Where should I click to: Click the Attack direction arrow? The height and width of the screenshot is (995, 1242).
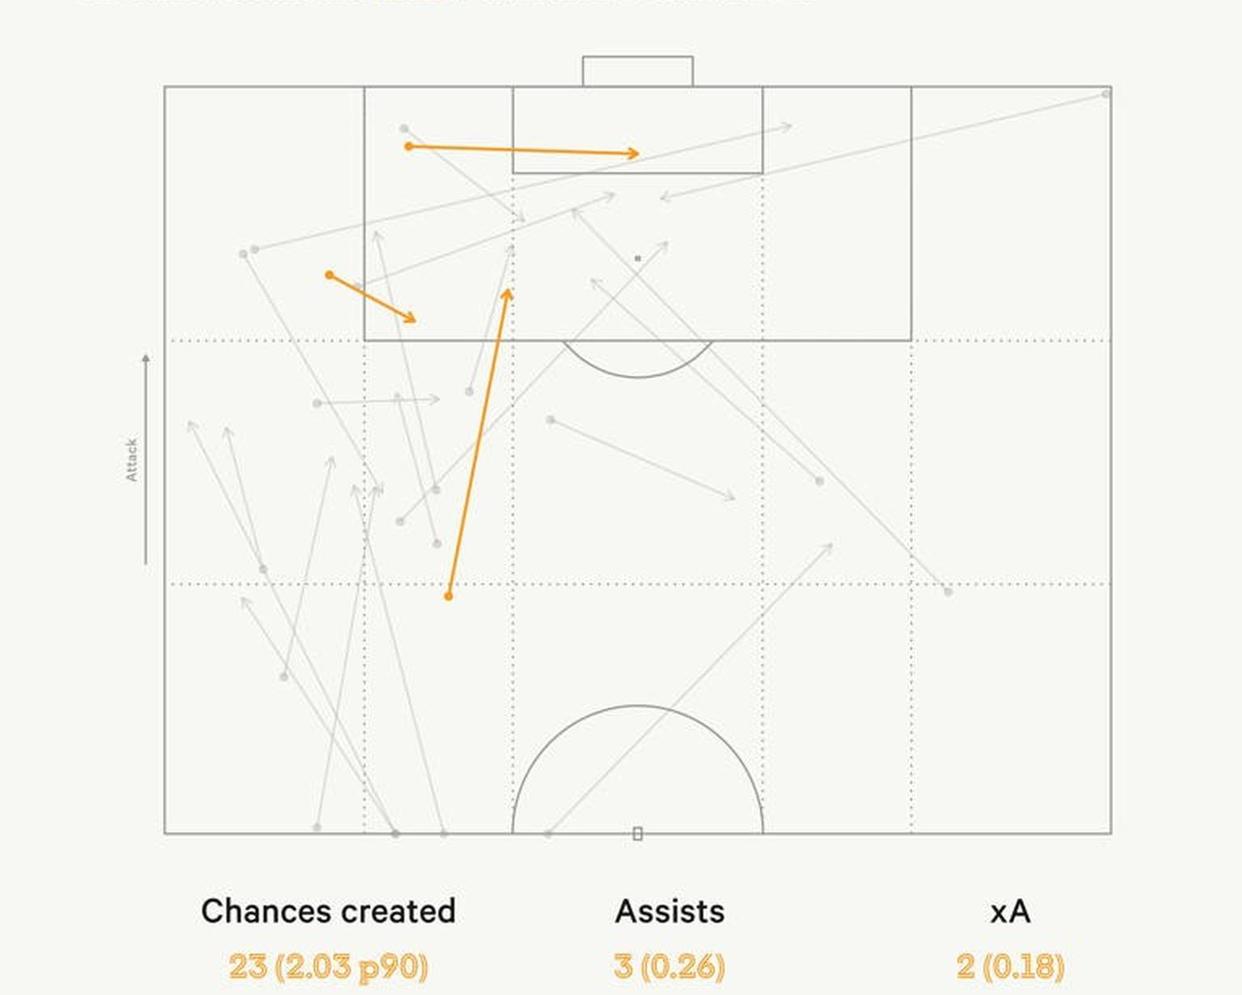point(146,459)
